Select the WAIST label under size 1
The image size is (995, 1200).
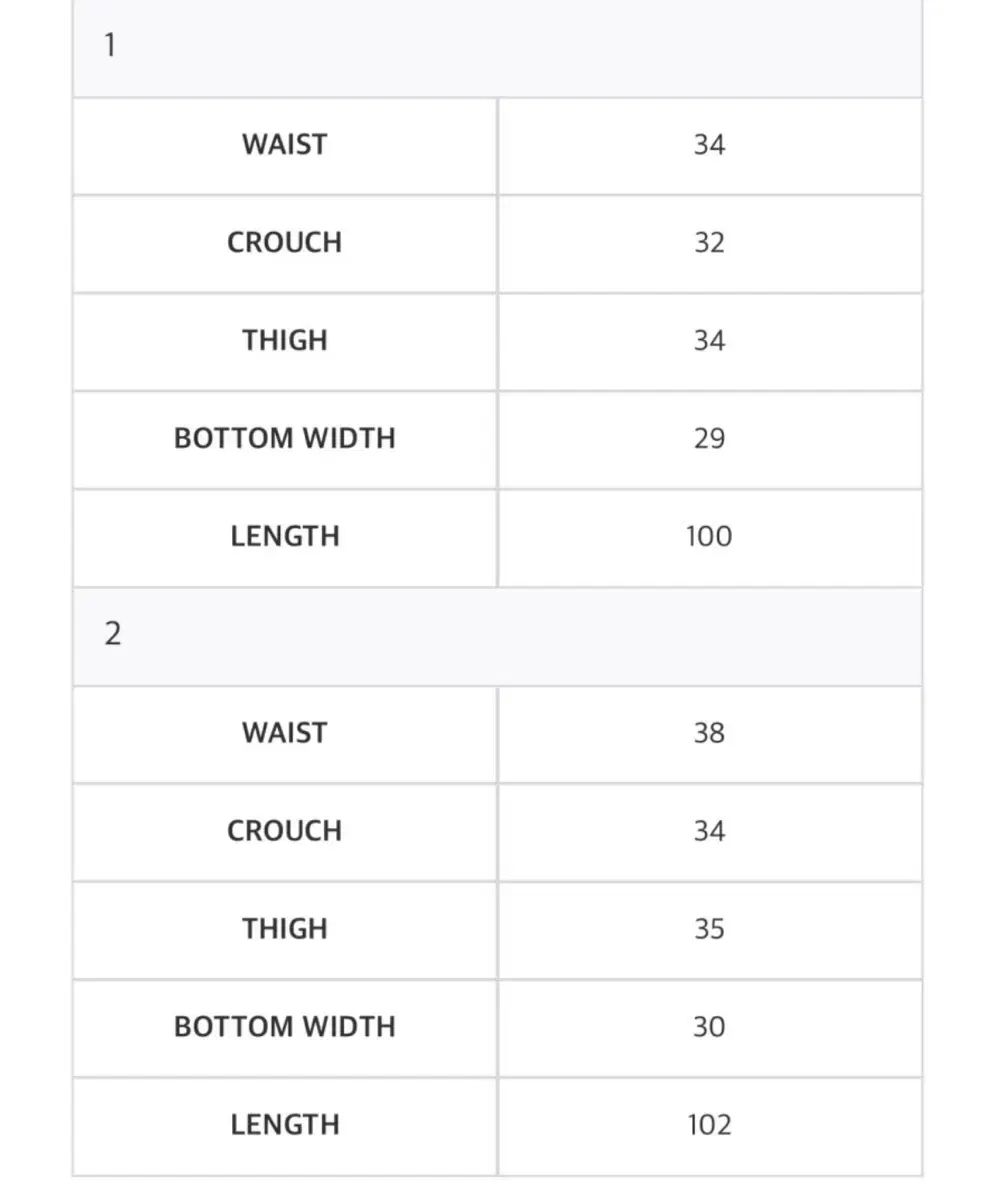tap(285, 144)
